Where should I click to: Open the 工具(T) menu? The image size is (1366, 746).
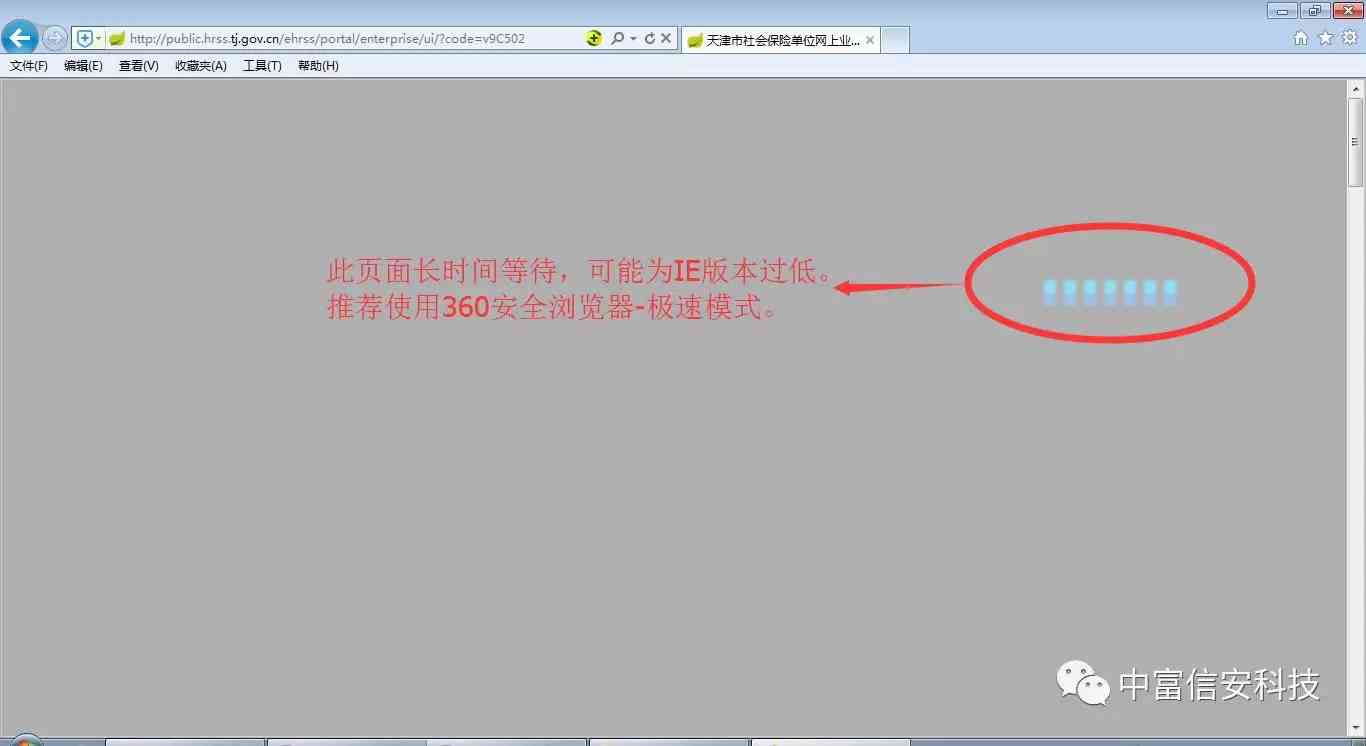point(262,66)
